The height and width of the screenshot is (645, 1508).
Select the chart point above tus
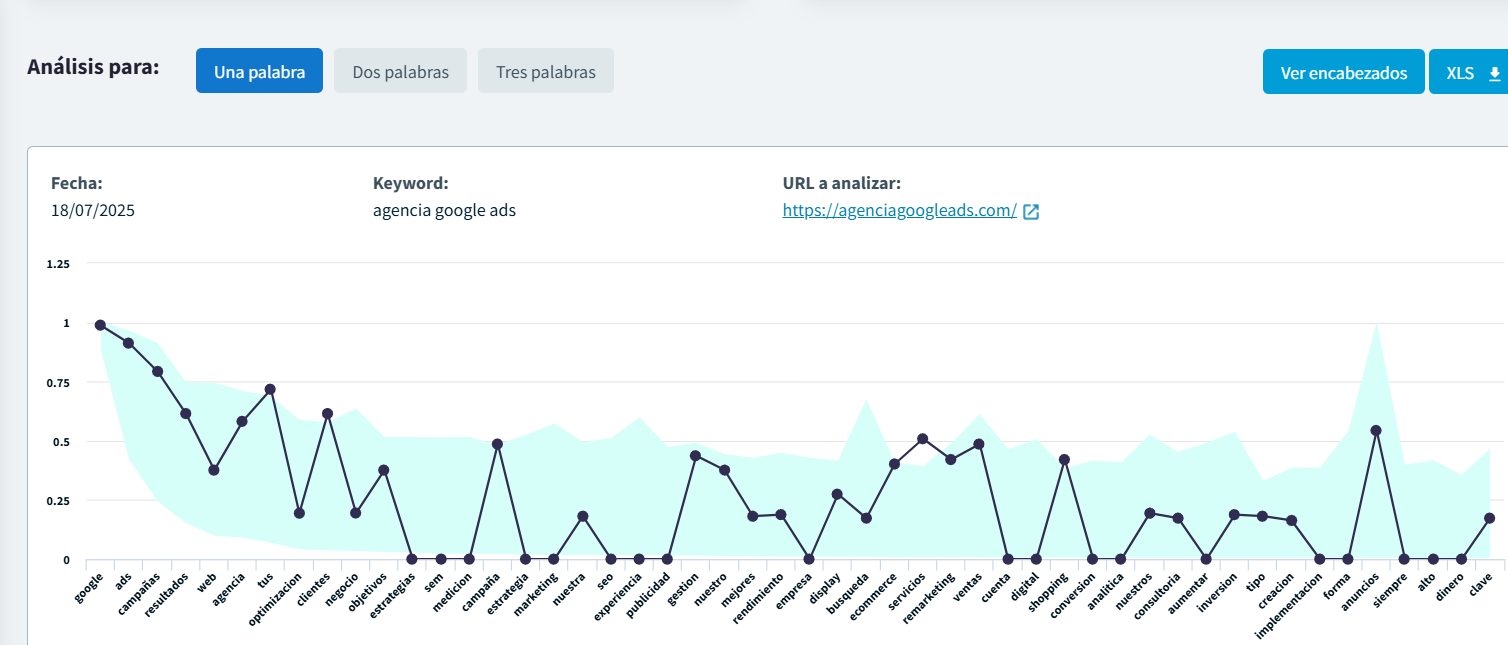[270, 389]
